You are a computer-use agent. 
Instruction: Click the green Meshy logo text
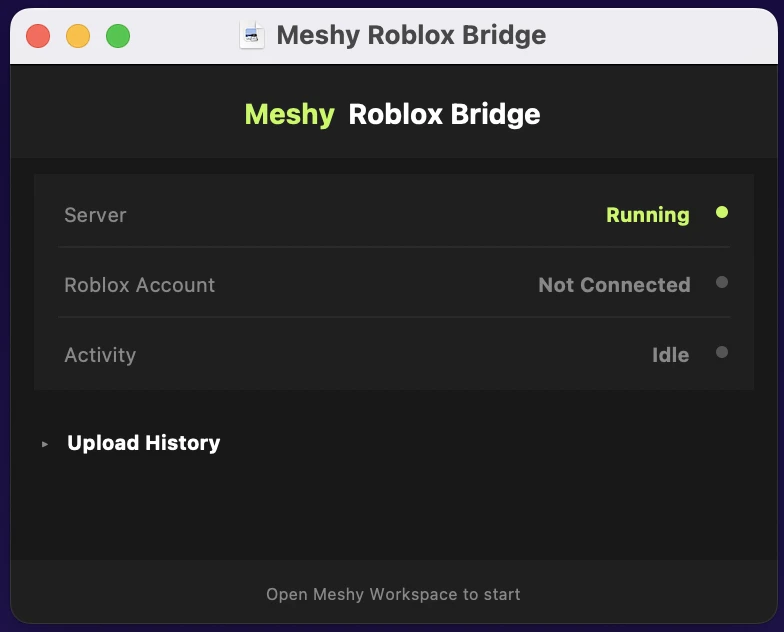pyautogui.click(x=289, y=114)
